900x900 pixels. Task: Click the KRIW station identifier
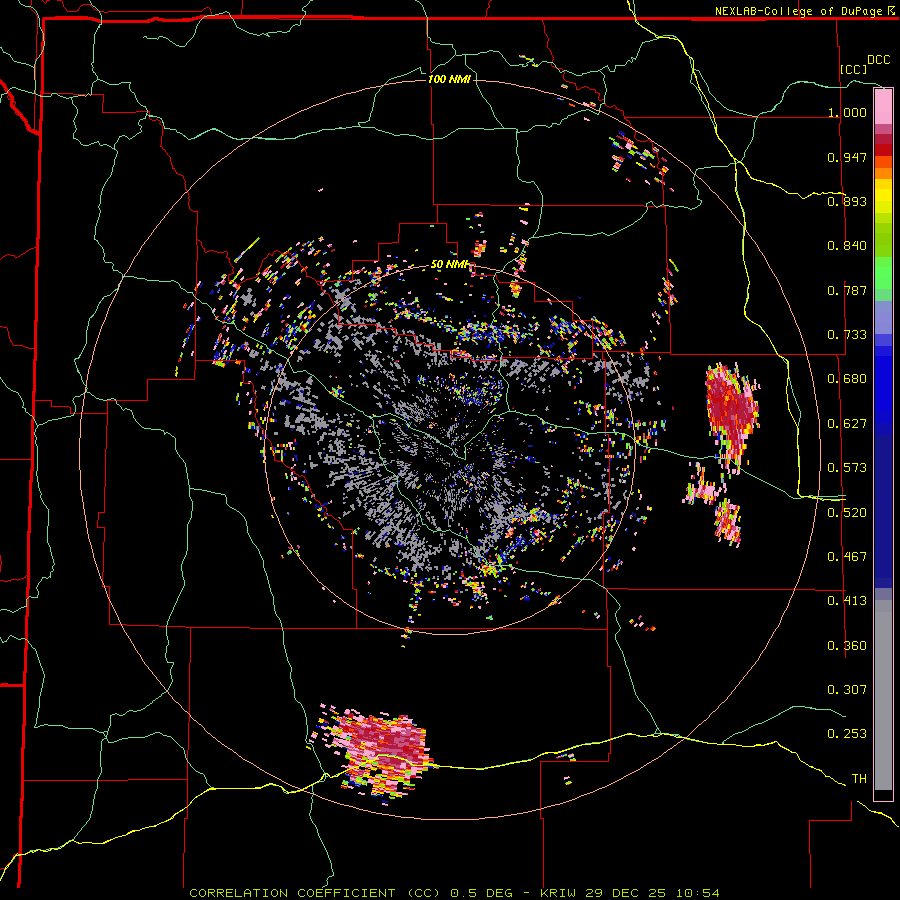558,893
